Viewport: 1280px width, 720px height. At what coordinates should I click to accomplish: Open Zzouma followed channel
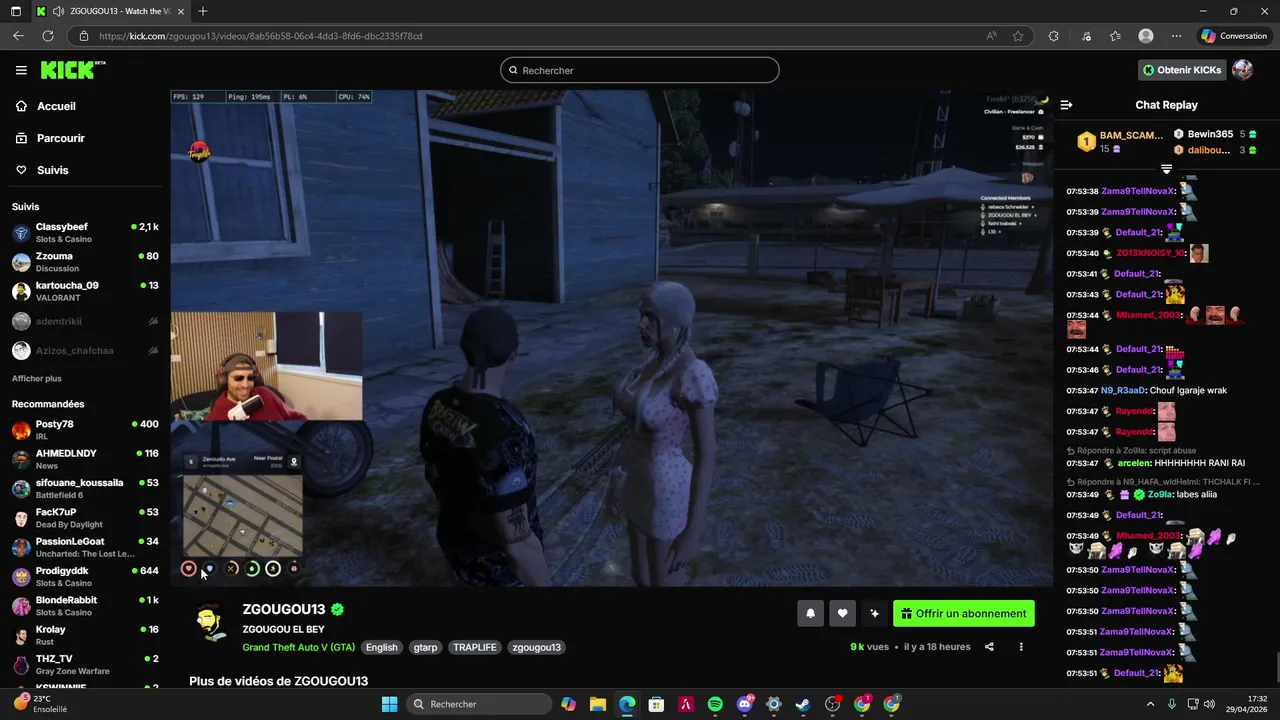[85, 262]
